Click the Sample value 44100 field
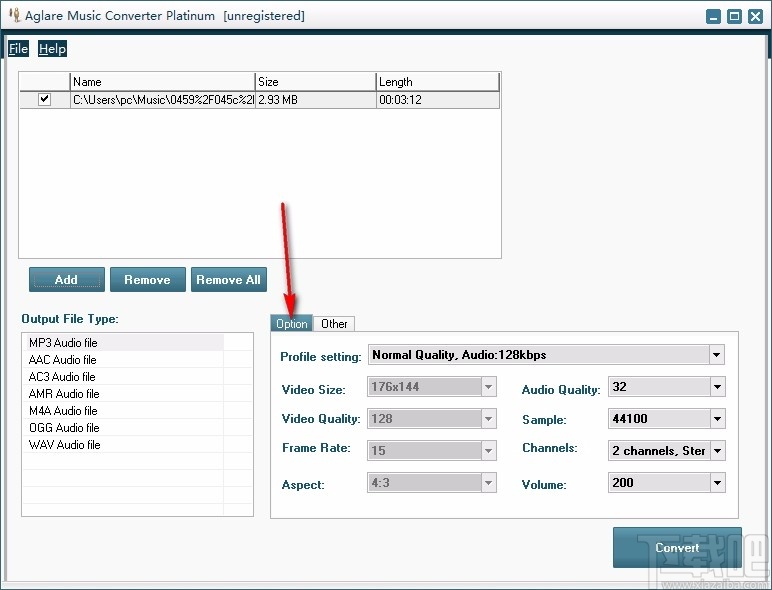This screenshot has width=772, height=590. coord(659,419)
